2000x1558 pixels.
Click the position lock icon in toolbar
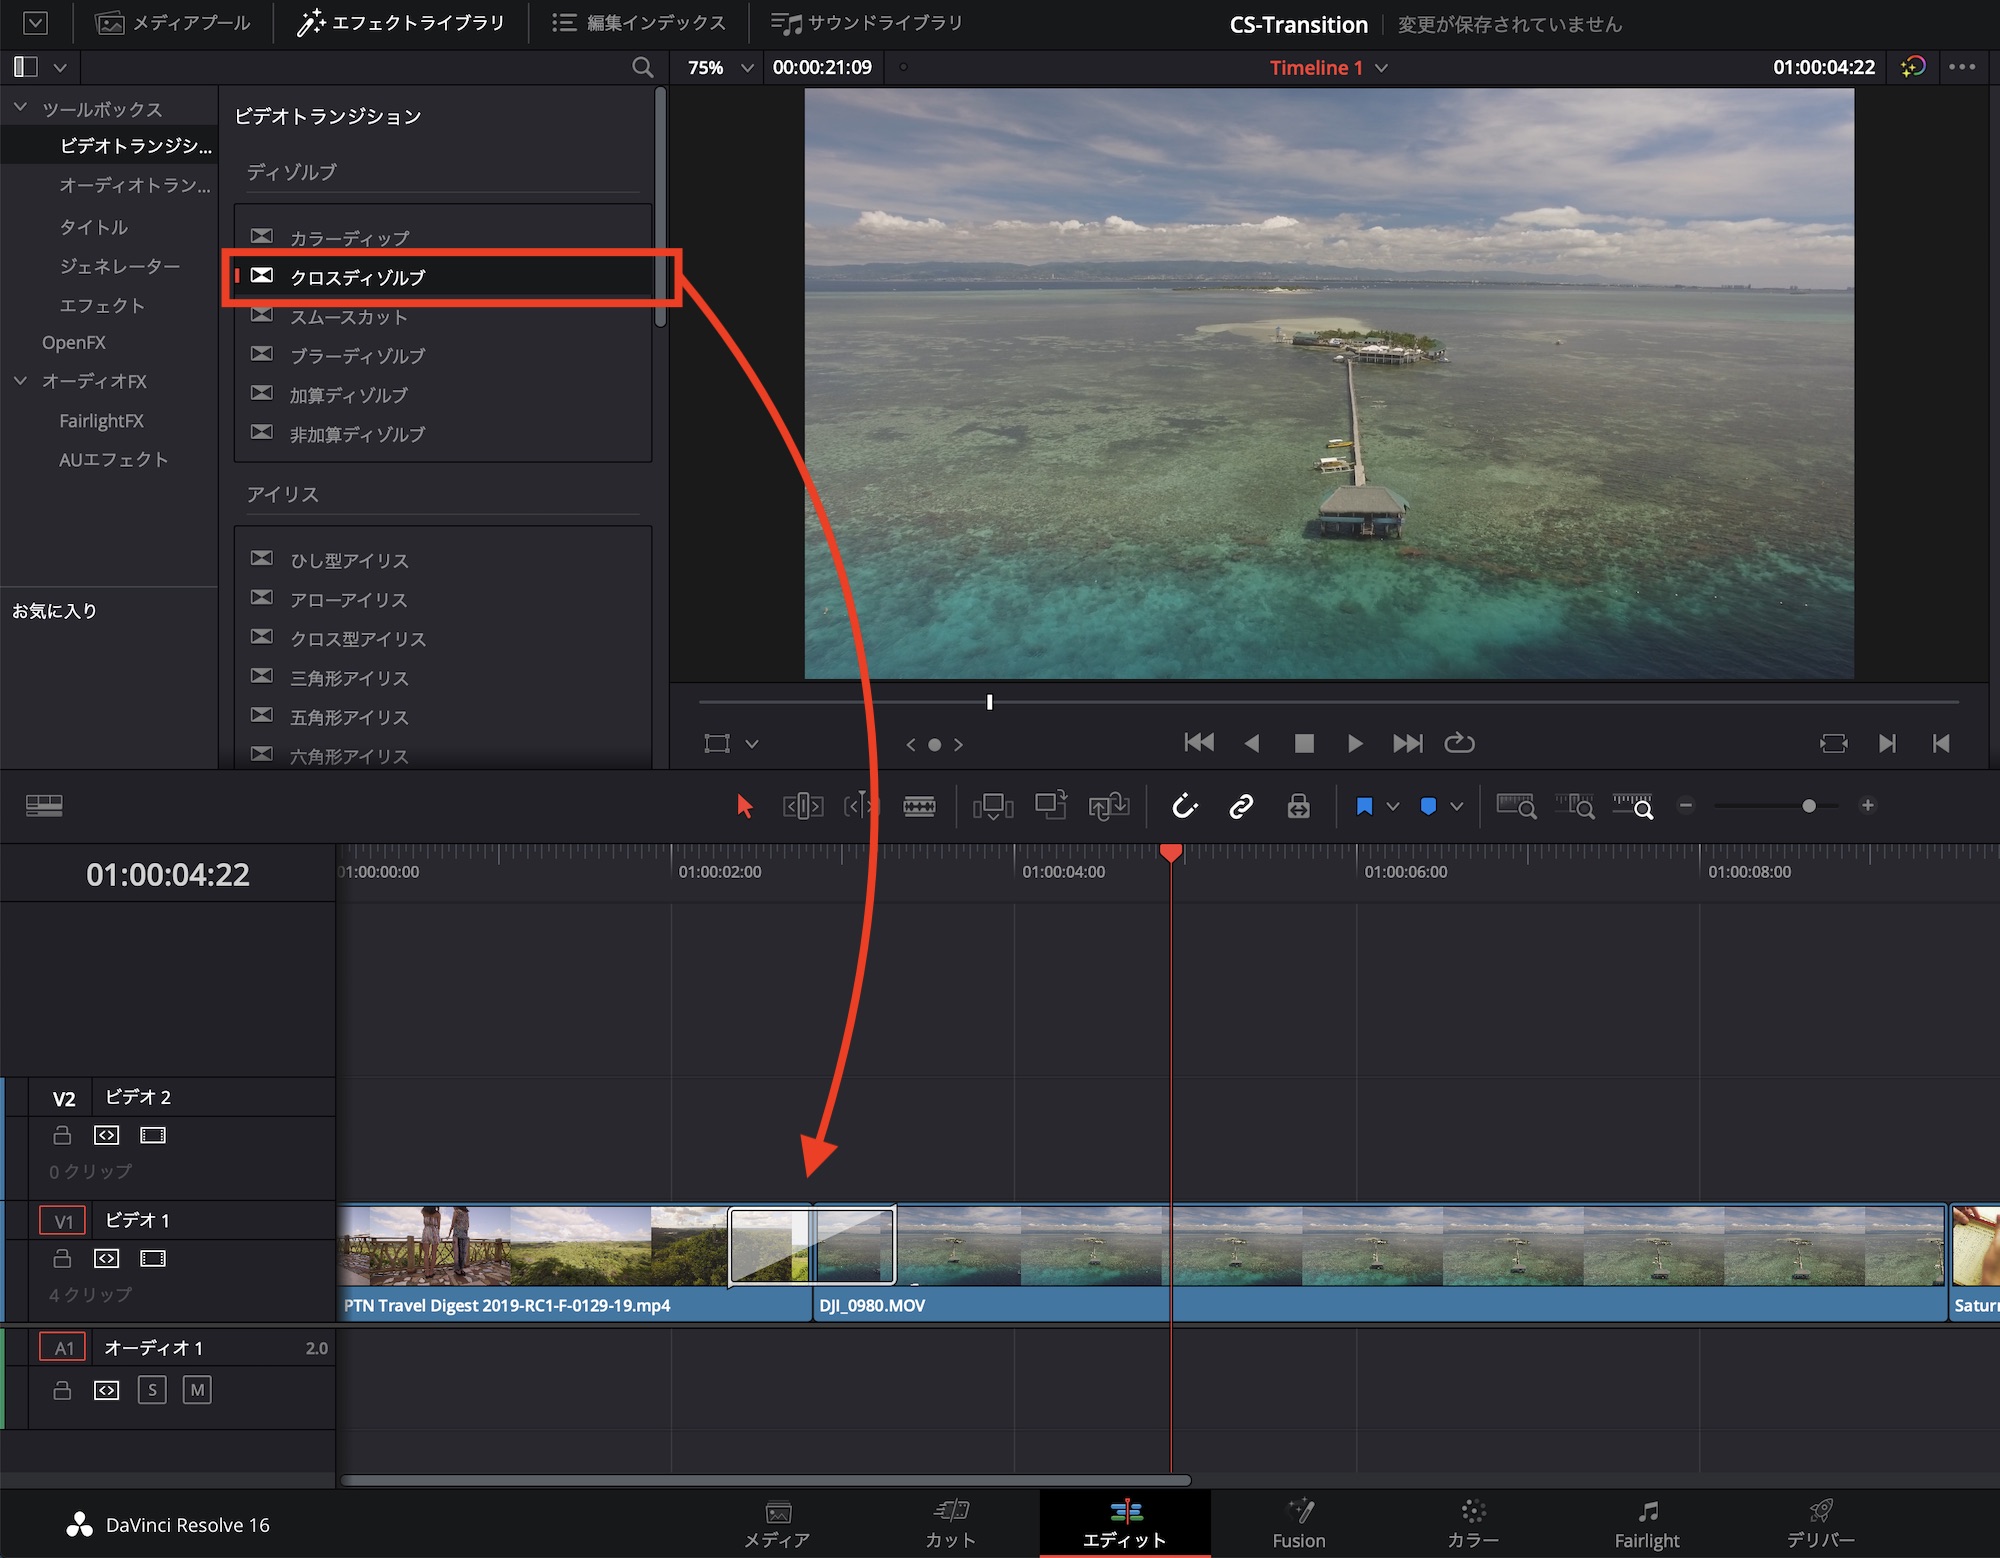click(1298, 806)
